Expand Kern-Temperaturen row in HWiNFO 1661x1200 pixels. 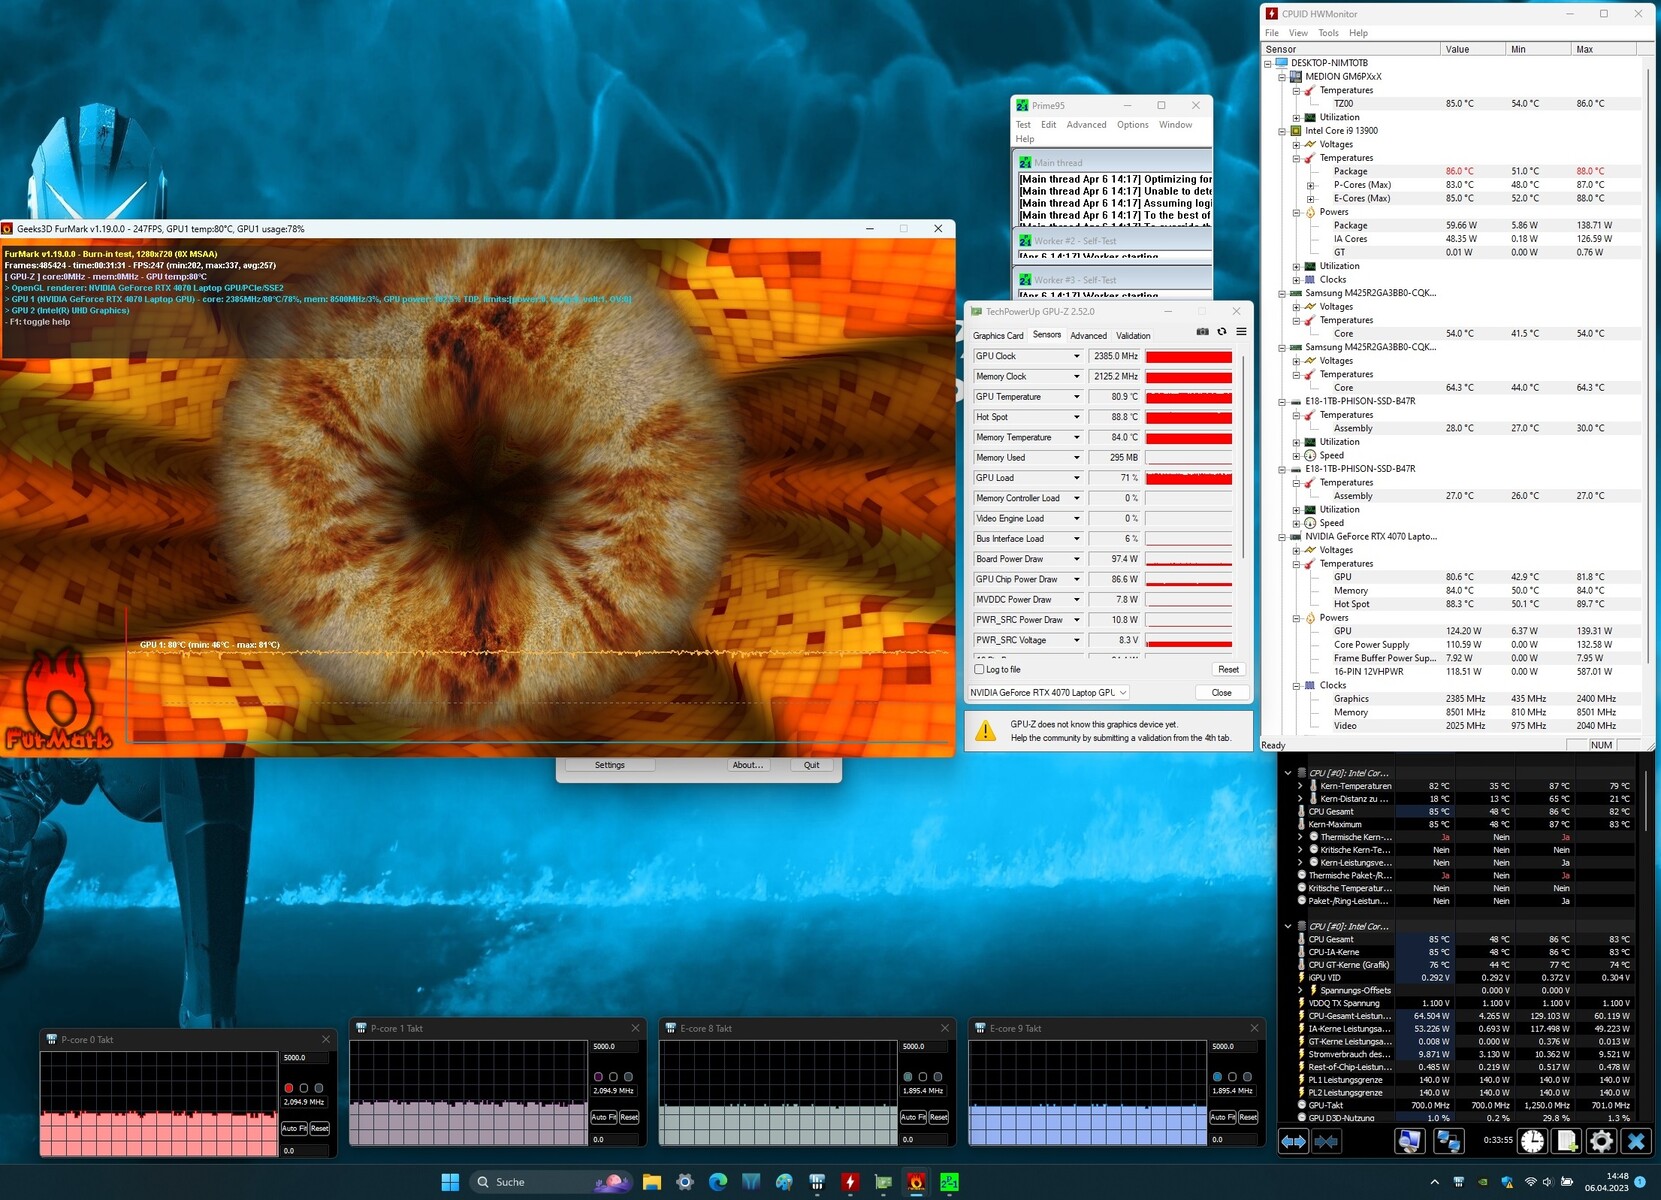1300,786
